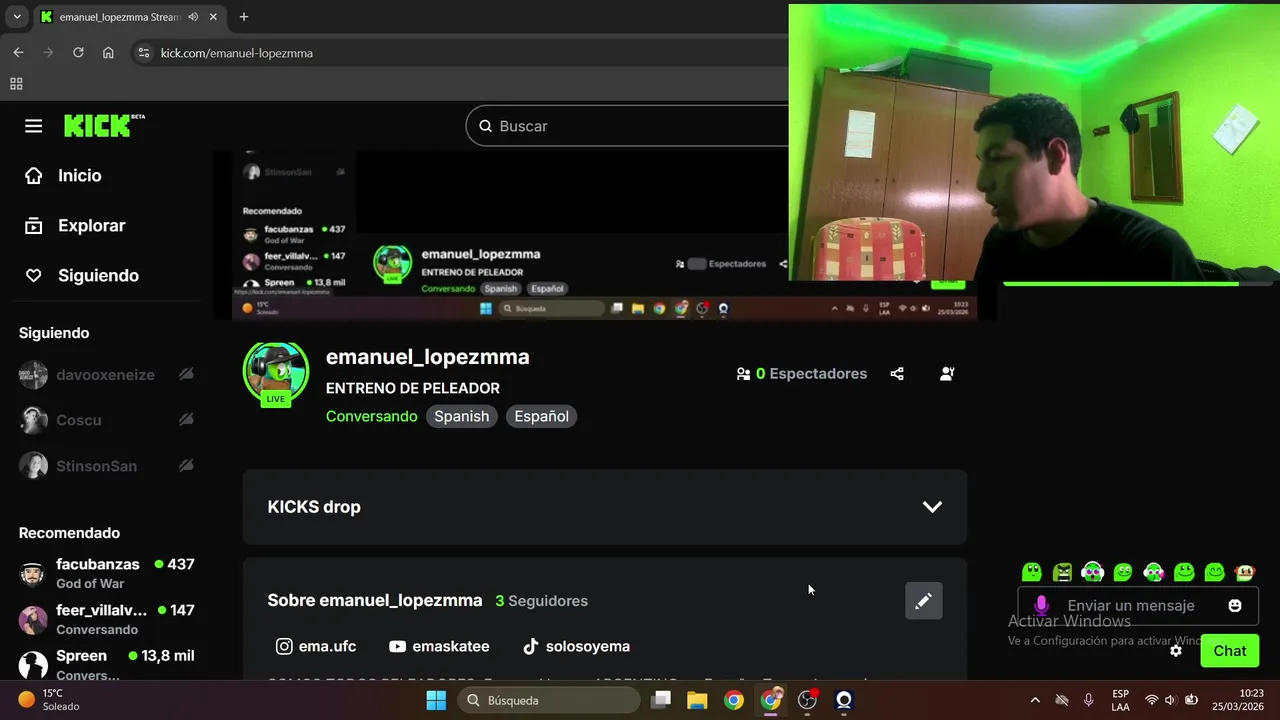
Task: Open facubanzas recommended channel
Action: (107, 573)
